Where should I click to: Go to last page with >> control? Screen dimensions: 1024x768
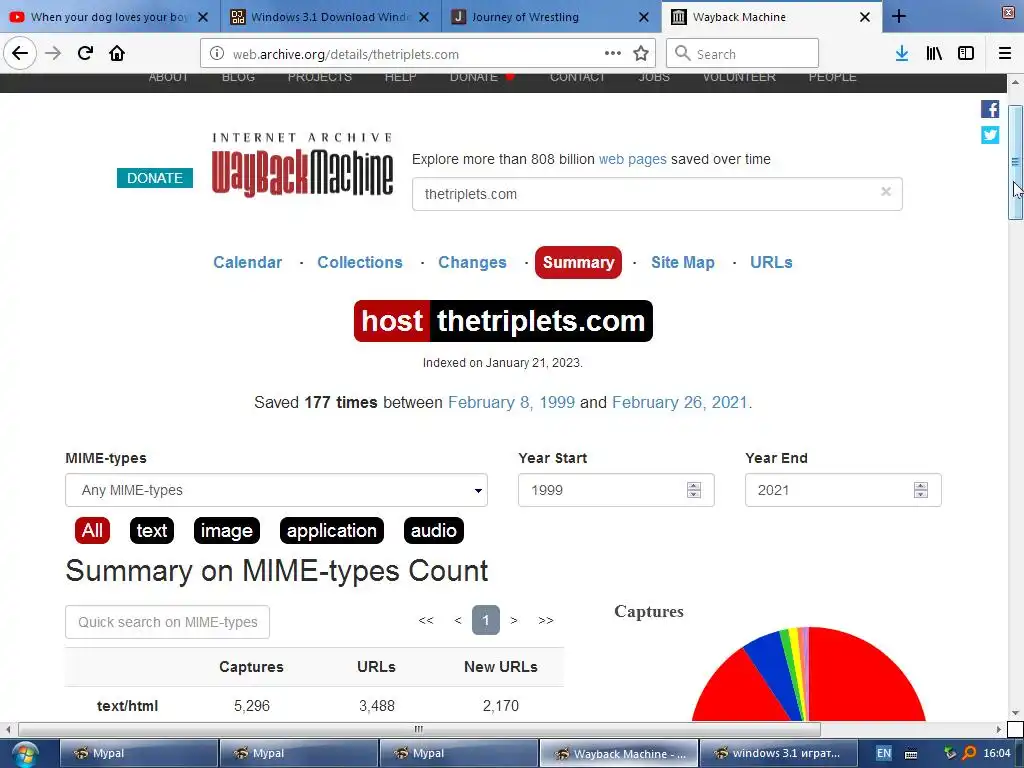(546, 620)
